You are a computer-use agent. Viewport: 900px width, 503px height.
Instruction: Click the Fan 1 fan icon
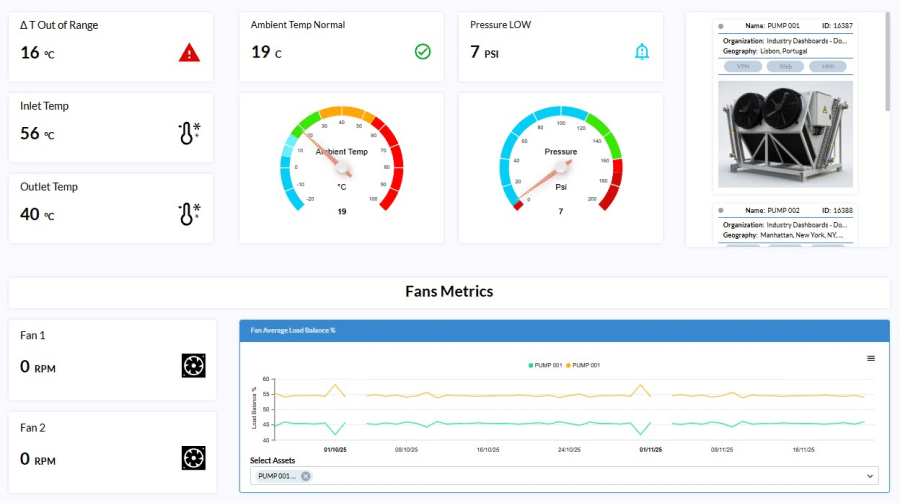(x=193, y=366)
